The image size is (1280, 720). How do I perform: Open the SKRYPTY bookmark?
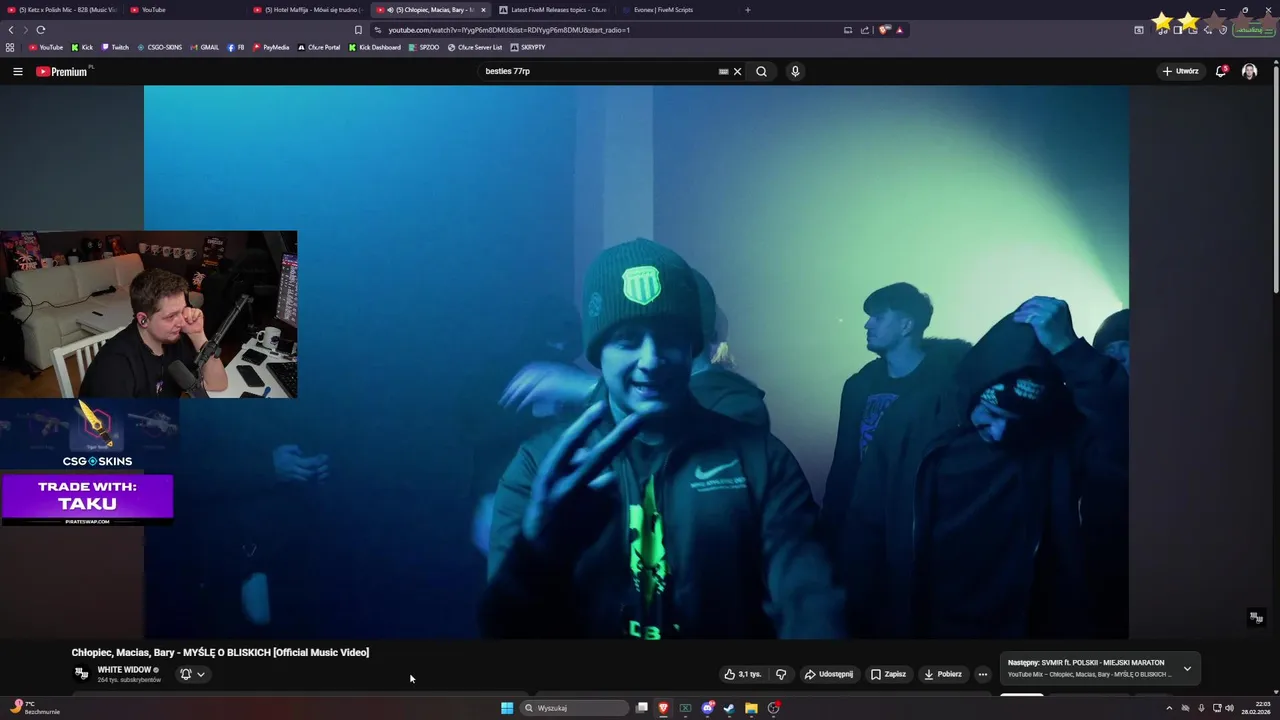pyautogui.click(x=528, y=47)
